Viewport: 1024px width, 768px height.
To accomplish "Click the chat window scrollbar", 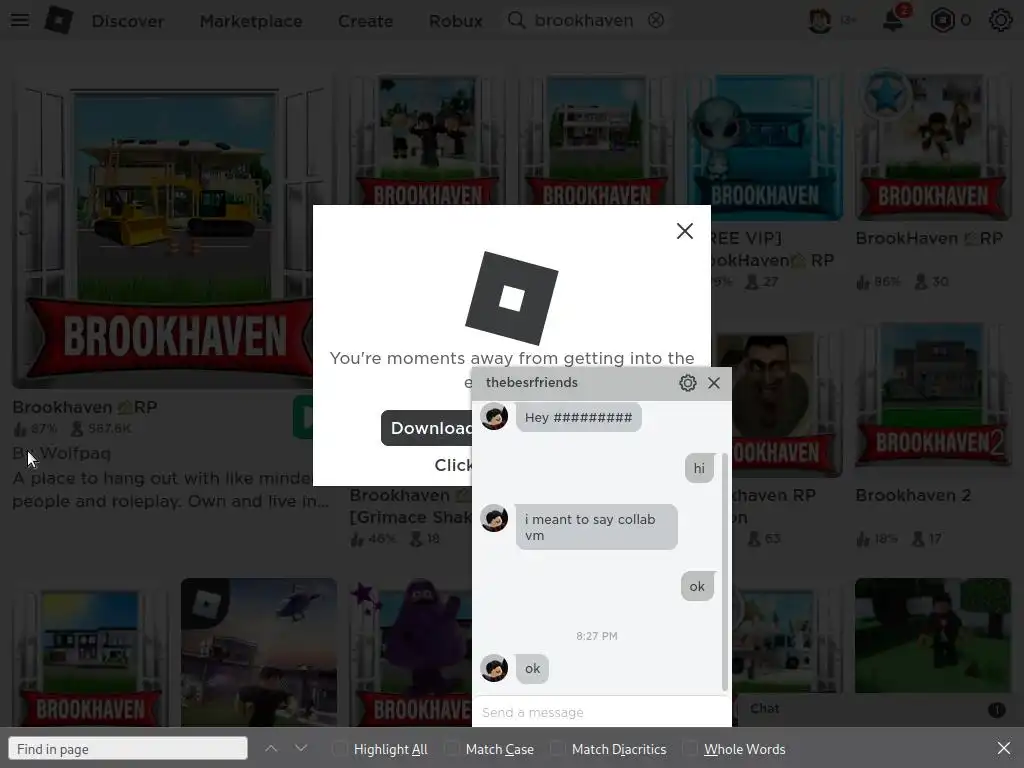I will click(x=725, y=571).
